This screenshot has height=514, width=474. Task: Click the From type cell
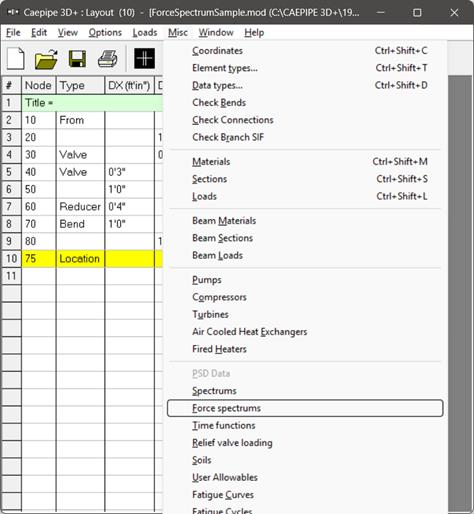tap(80, 120)
